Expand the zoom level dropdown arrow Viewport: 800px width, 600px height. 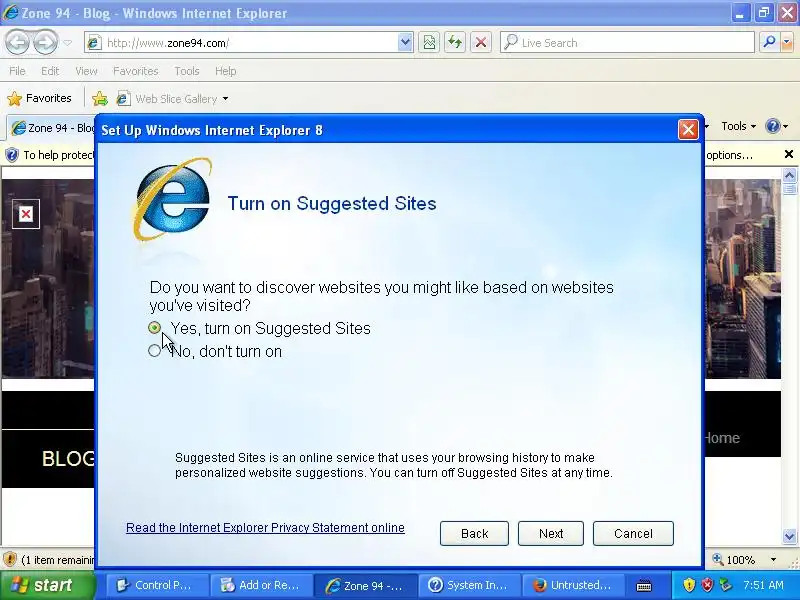tap(773, 560)
